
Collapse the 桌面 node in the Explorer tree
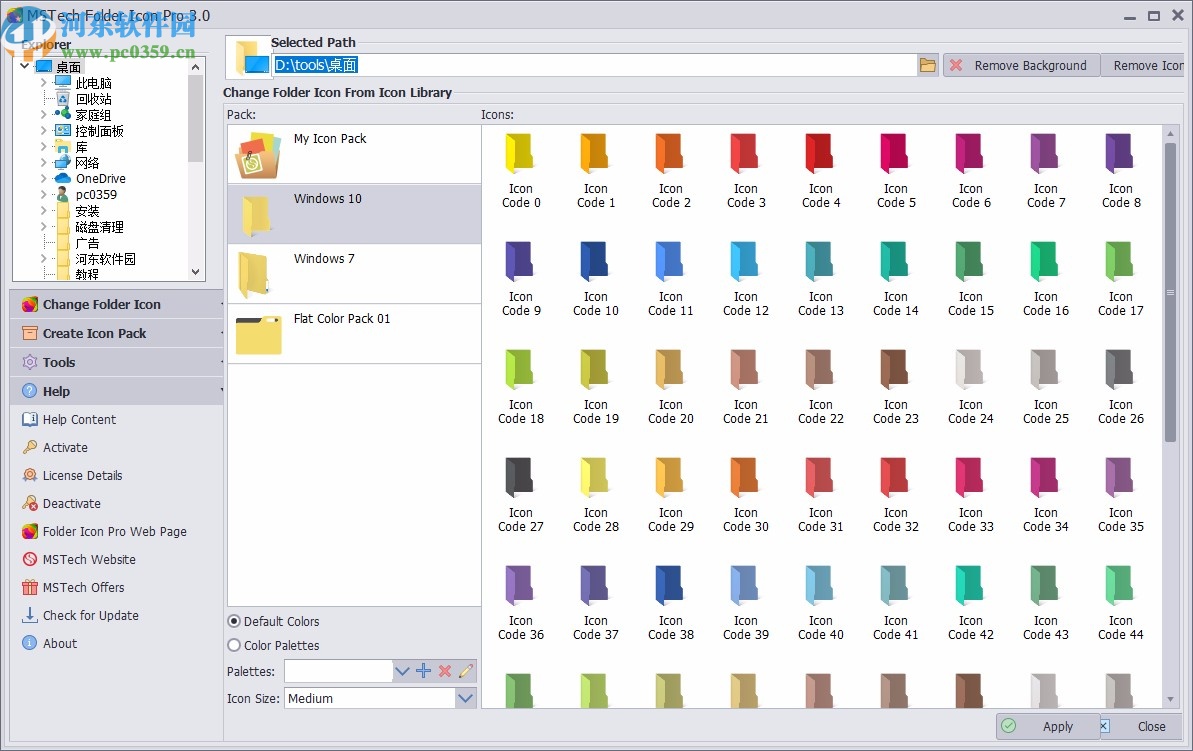click(x=25, y=66)
